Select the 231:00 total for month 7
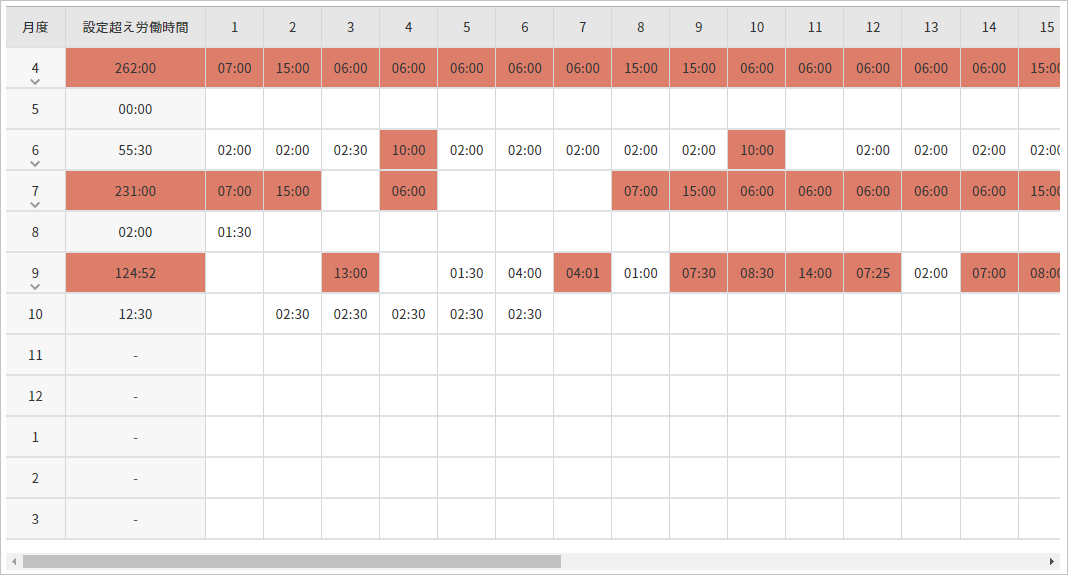This screenshot has width=1068, height=575. pyautogui.click(x=135, y=191)
